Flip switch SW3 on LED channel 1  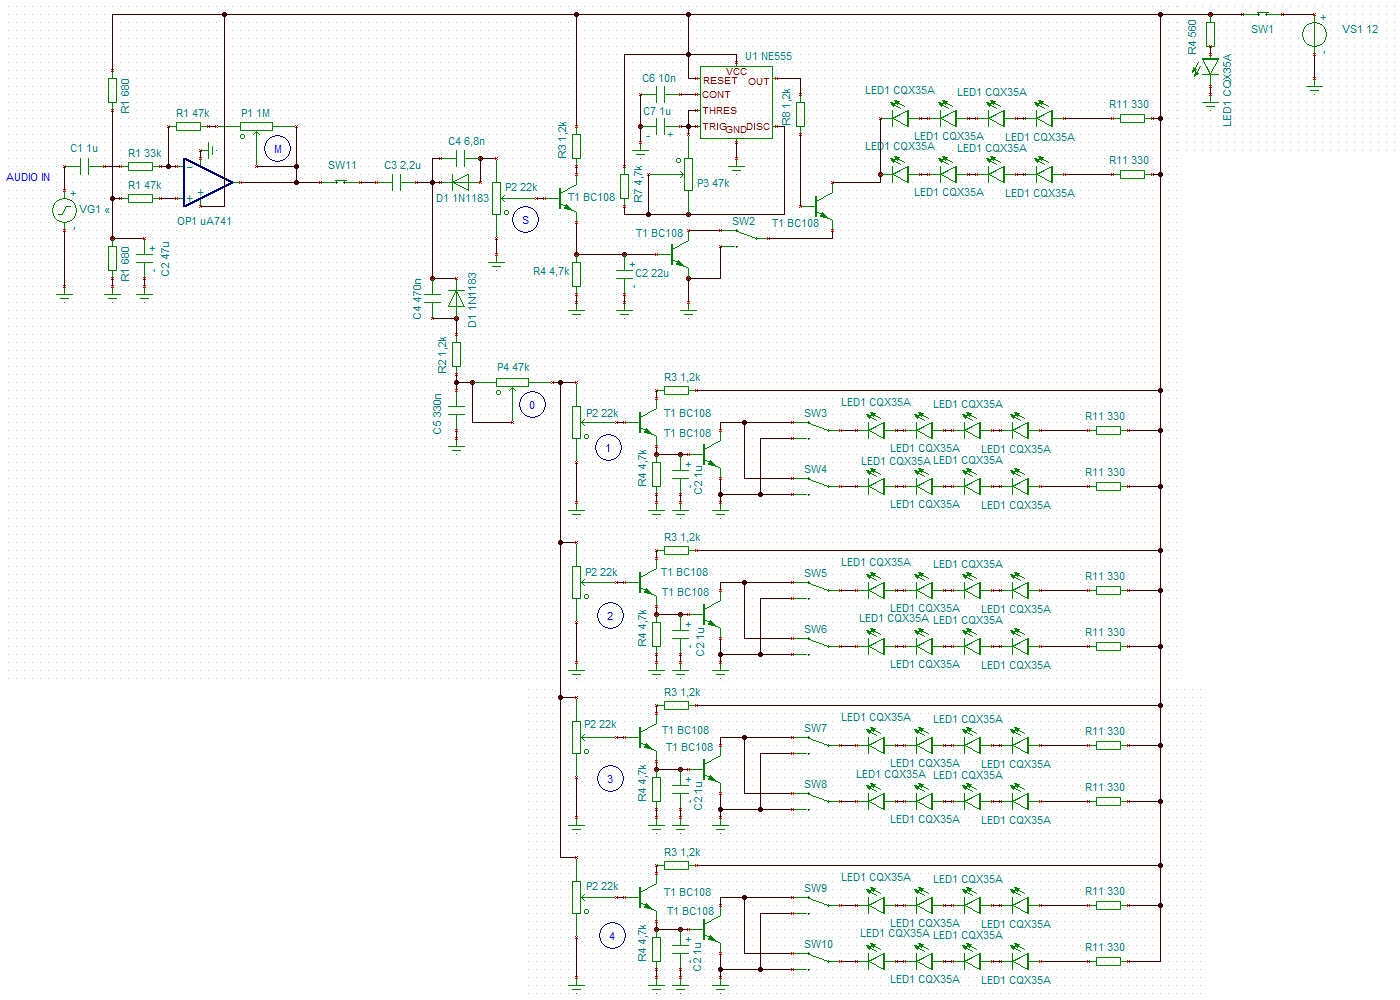click(x=818, y=426)
